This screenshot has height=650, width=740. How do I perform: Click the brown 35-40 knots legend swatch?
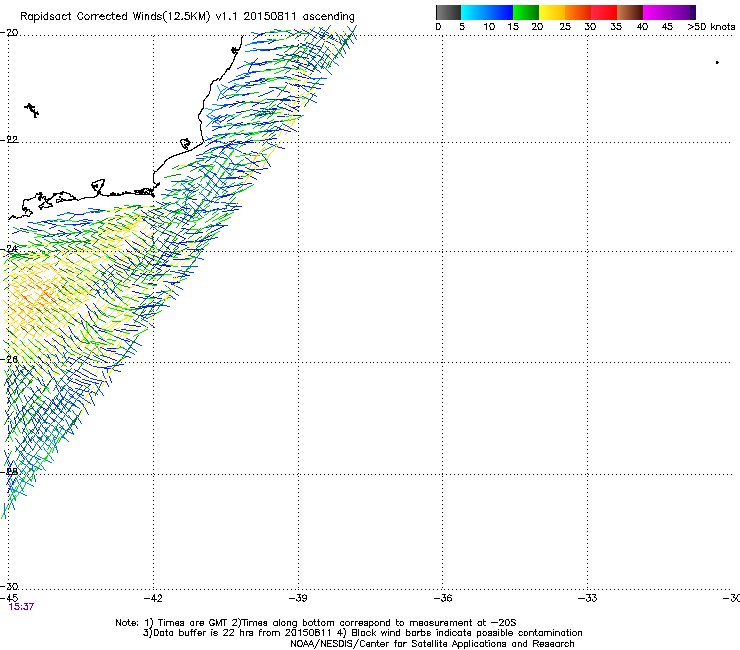pyautogui.click(x=630, y=12)
